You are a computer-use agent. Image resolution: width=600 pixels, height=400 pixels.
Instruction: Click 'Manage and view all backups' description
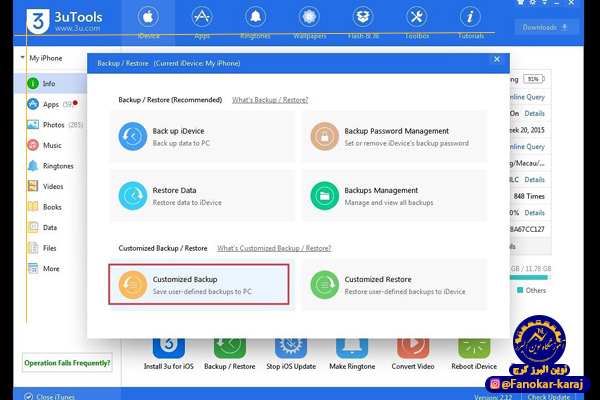coord(389,202)
